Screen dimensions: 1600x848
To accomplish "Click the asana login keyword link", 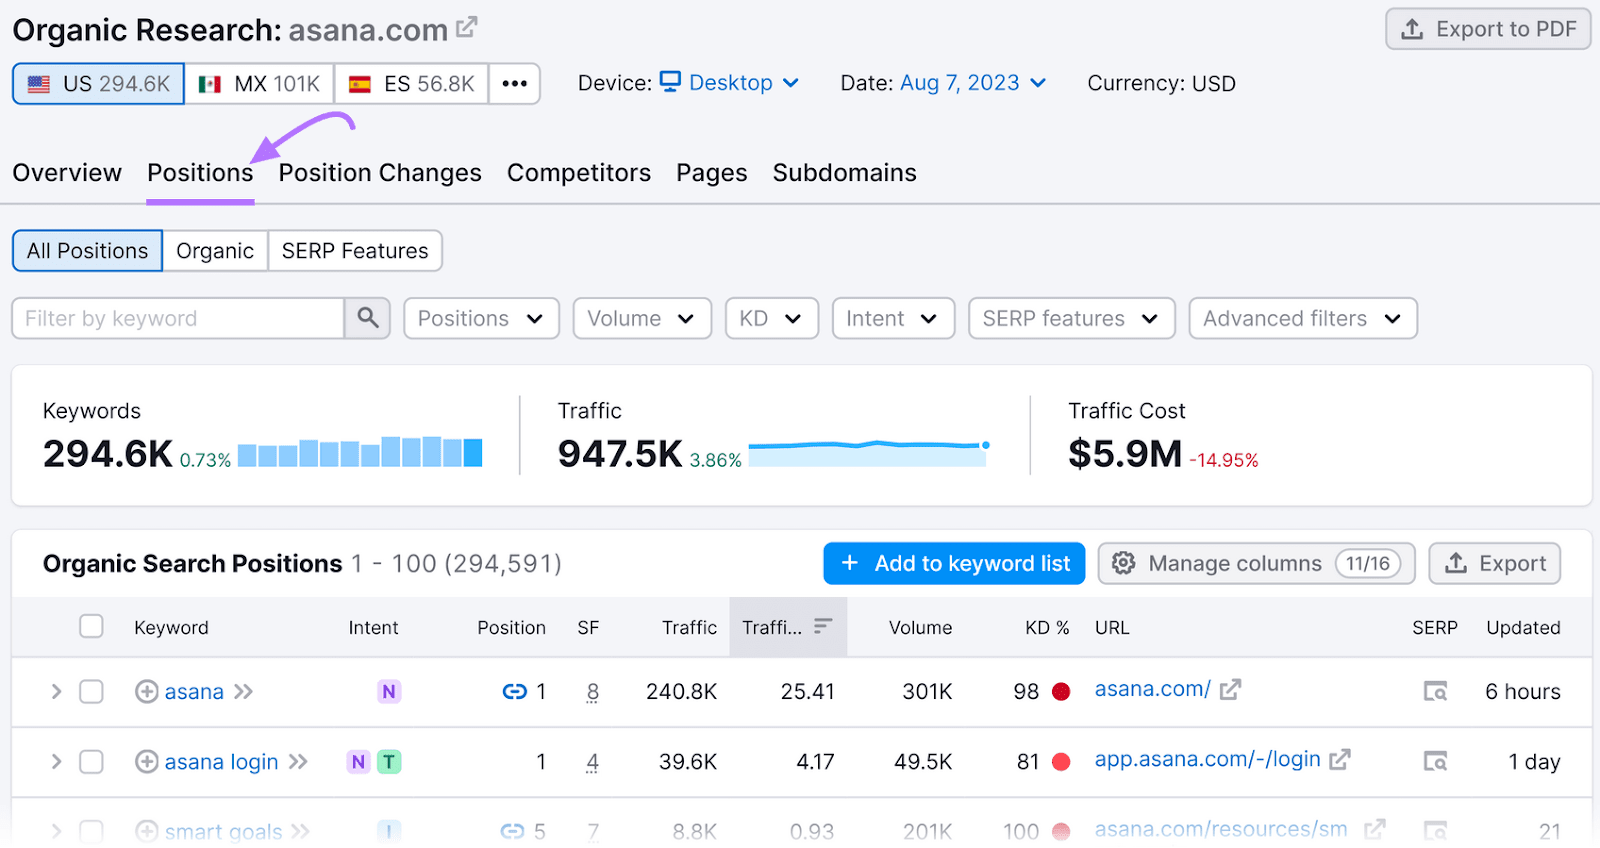I will (221, 761).
